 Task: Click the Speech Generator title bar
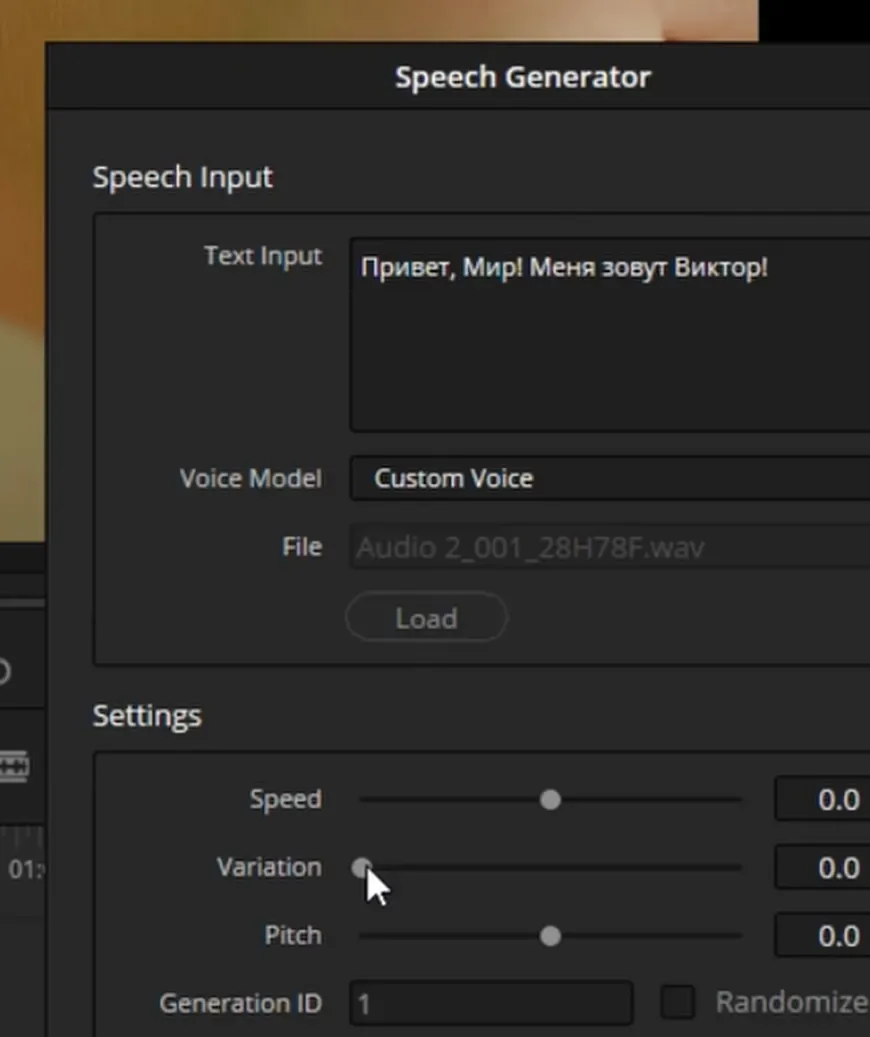[x=458, y=77]
